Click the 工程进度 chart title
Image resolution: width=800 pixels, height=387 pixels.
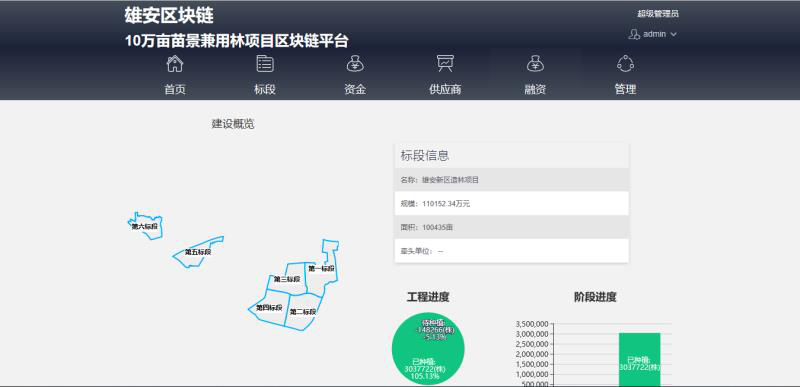(428, 297)
